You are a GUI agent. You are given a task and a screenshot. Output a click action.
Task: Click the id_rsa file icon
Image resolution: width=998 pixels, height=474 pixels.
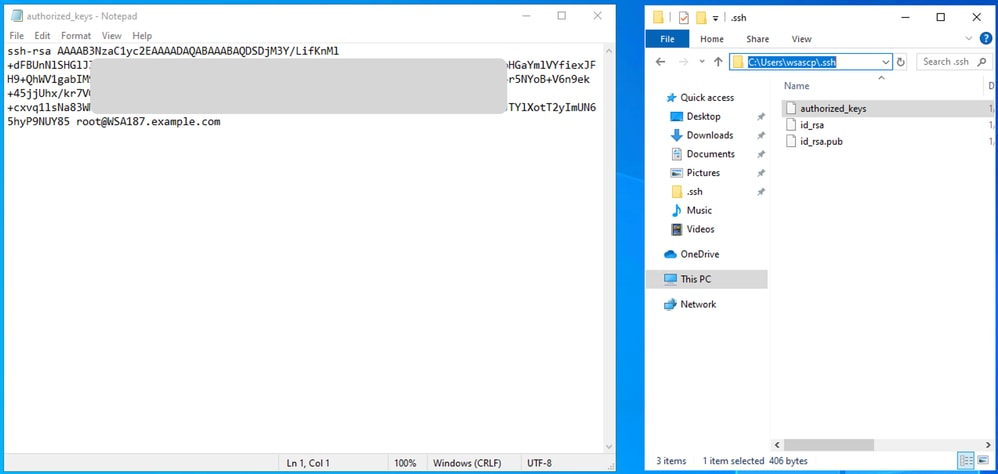pos(791,125)
